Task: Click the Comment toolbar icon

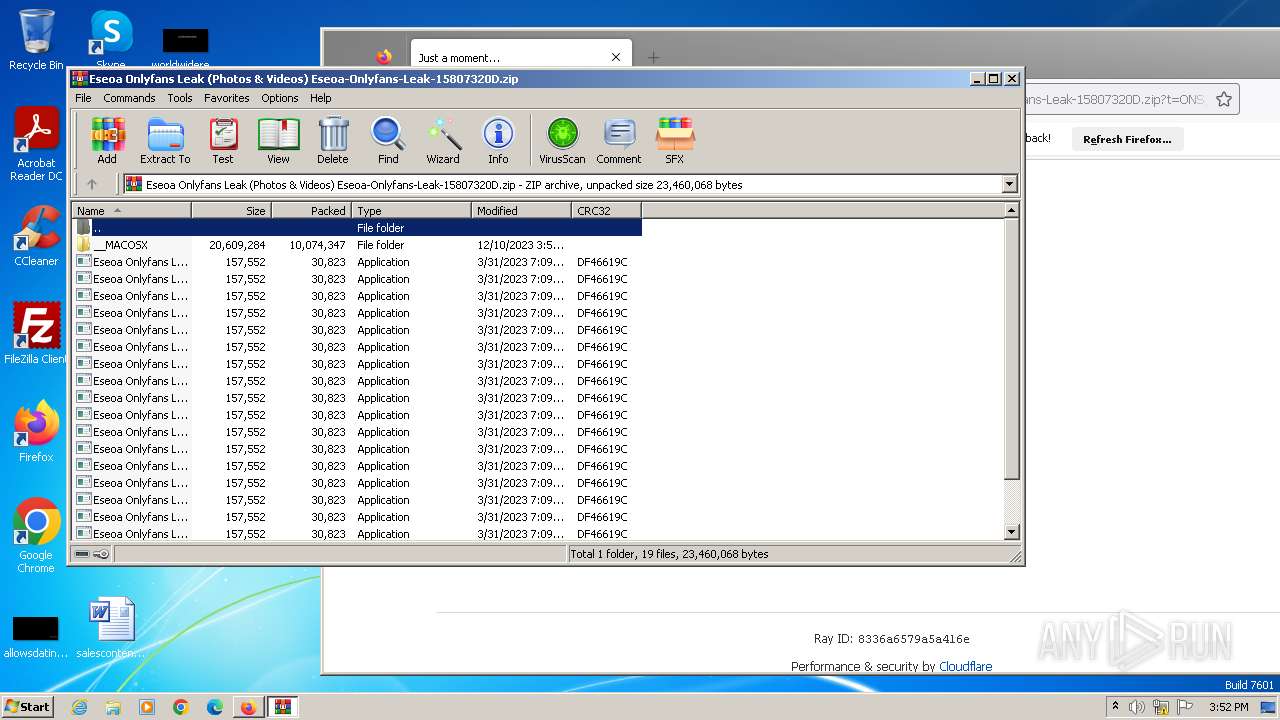Action: tap(619, 140)
